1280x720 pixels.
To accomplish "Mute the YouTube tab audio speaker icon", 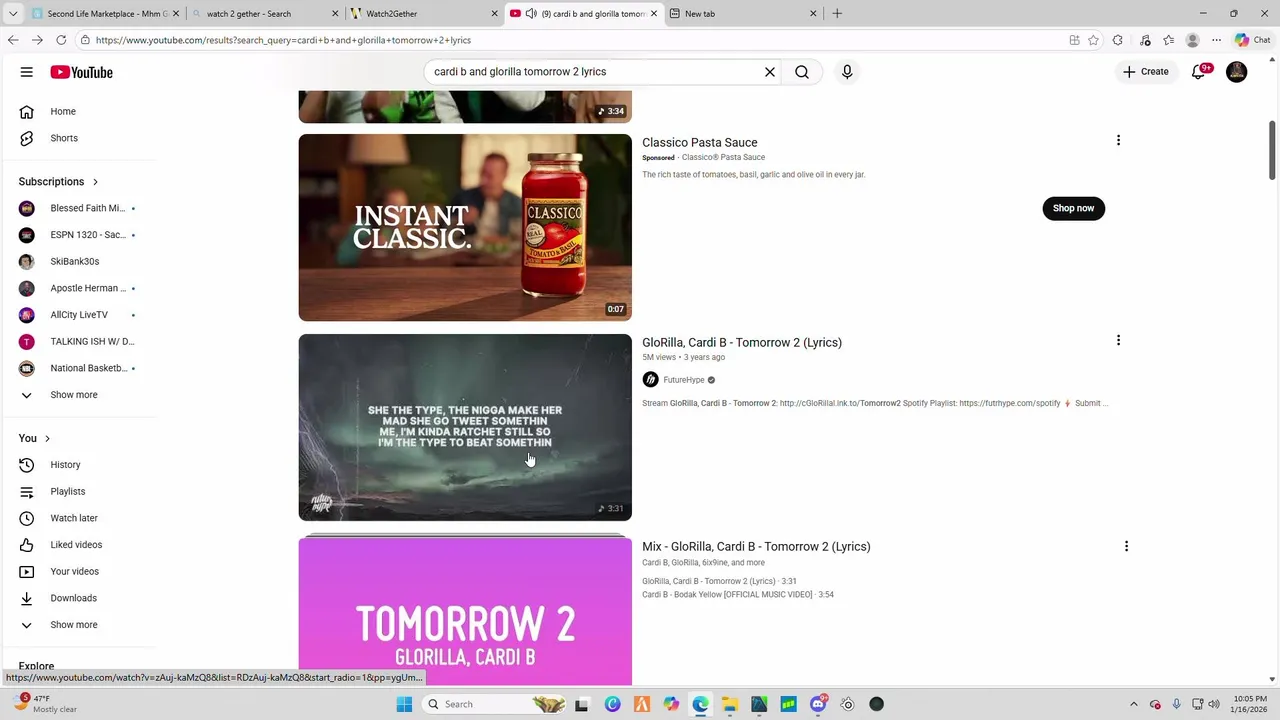I will pos(531,14).
